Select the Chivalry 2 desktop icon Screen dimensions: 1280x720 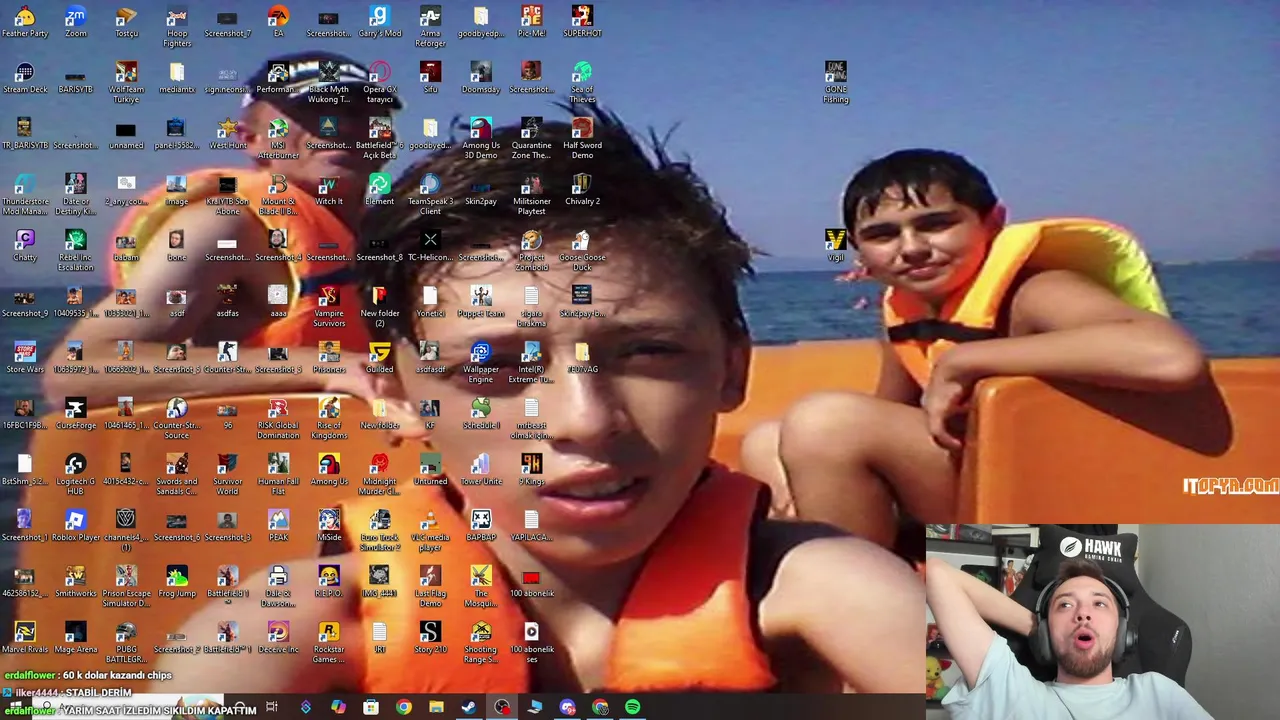point(582,190)
